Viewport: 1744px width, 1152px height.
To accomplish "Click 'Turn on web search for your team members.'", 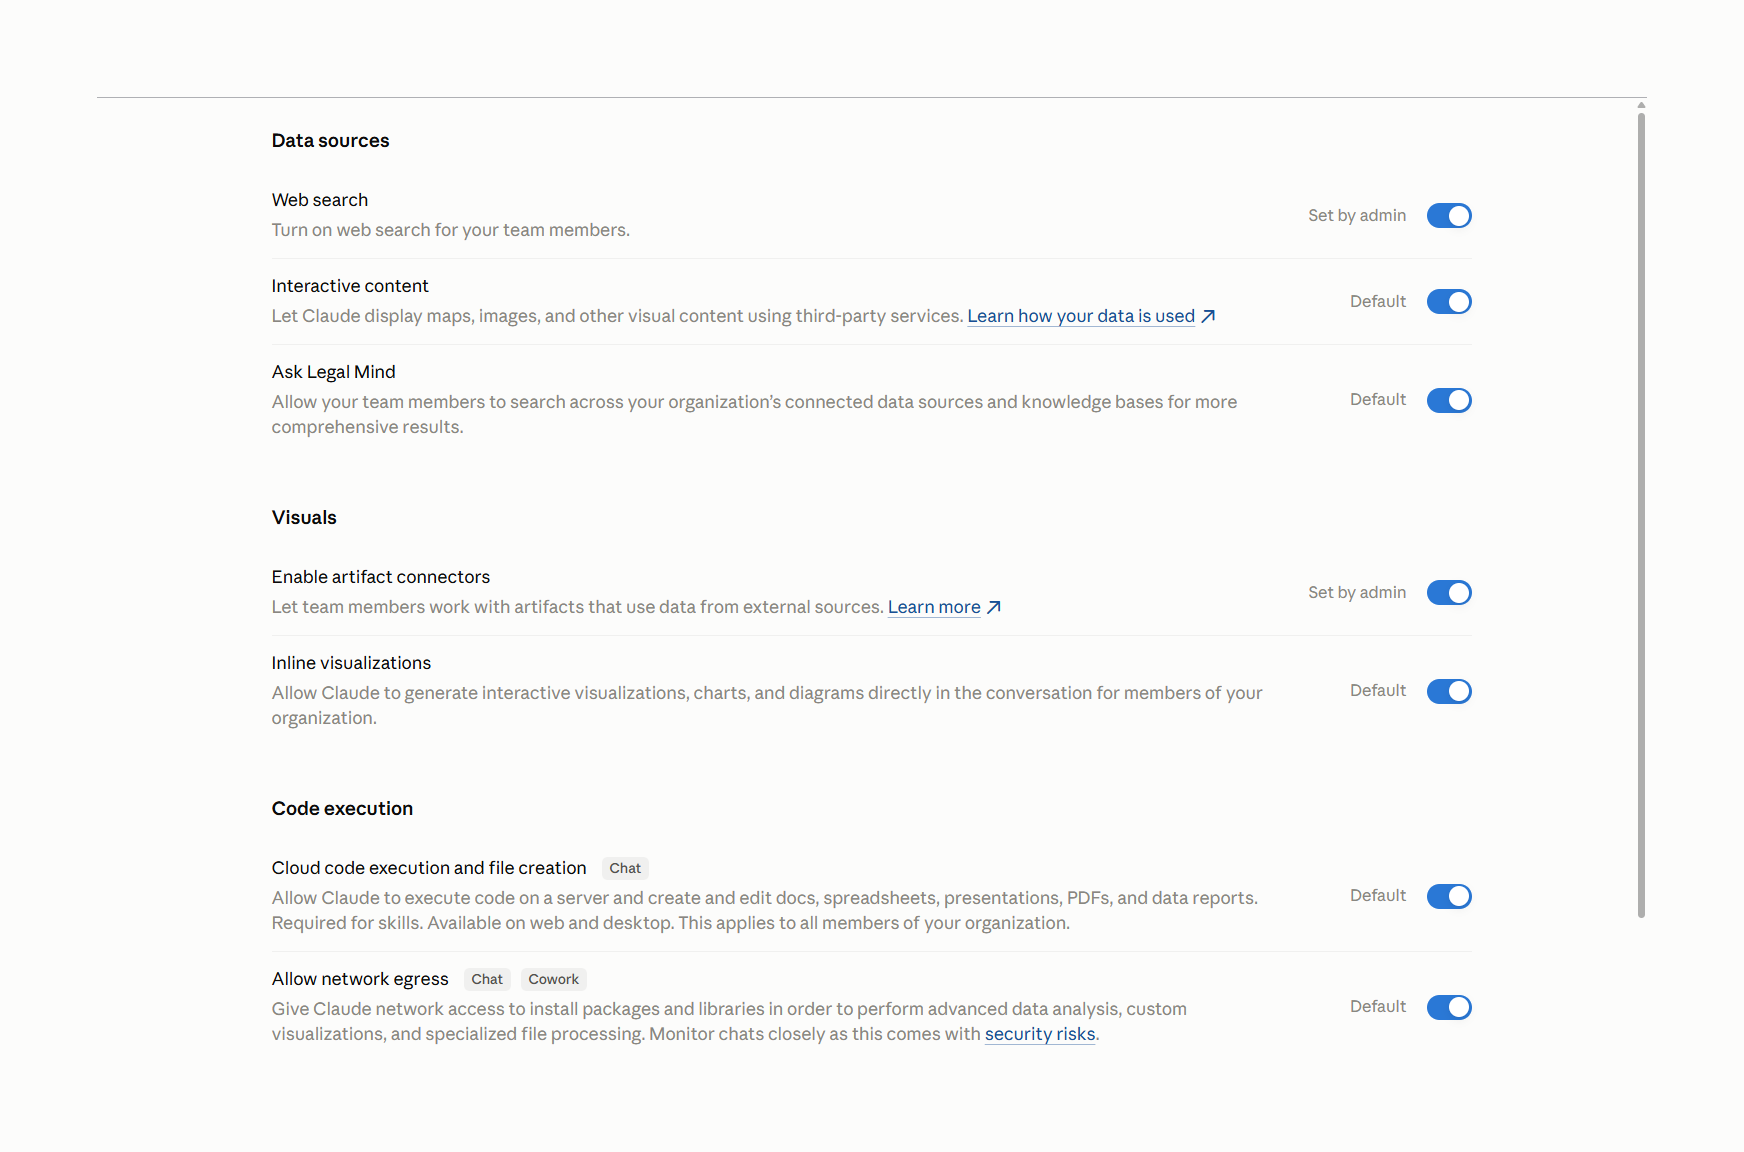I will point(451,230).
